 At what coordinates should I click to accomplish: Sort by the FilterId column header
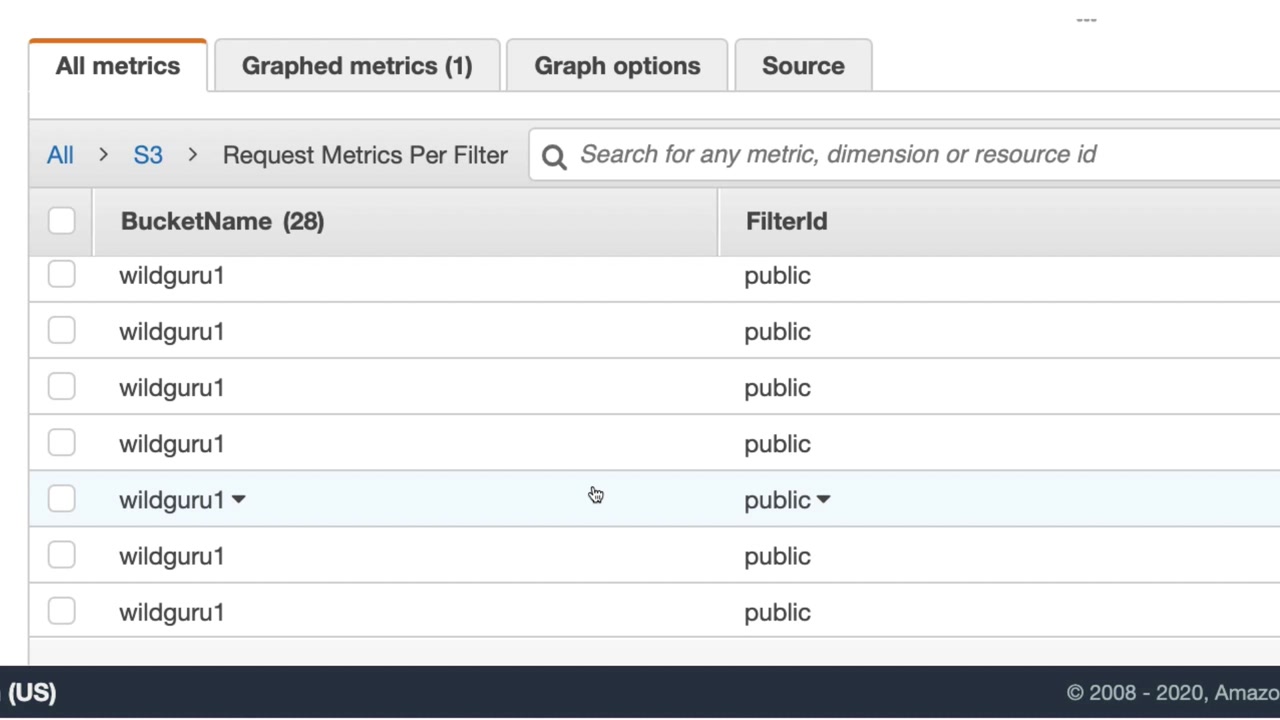(x=786, y=221)
